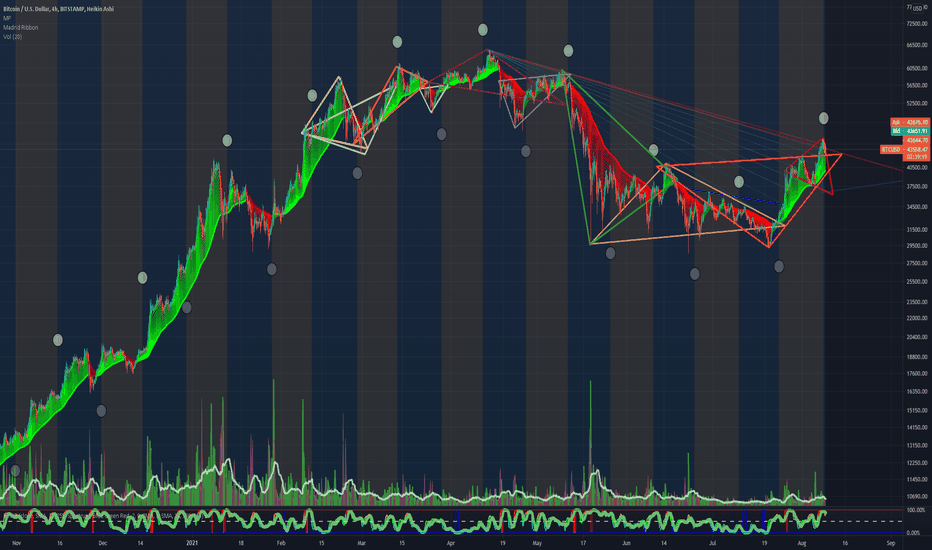Select the Madrid Ribbon indicator legend
The width and height of the screenshot is (932, 550).
[20, 27]
